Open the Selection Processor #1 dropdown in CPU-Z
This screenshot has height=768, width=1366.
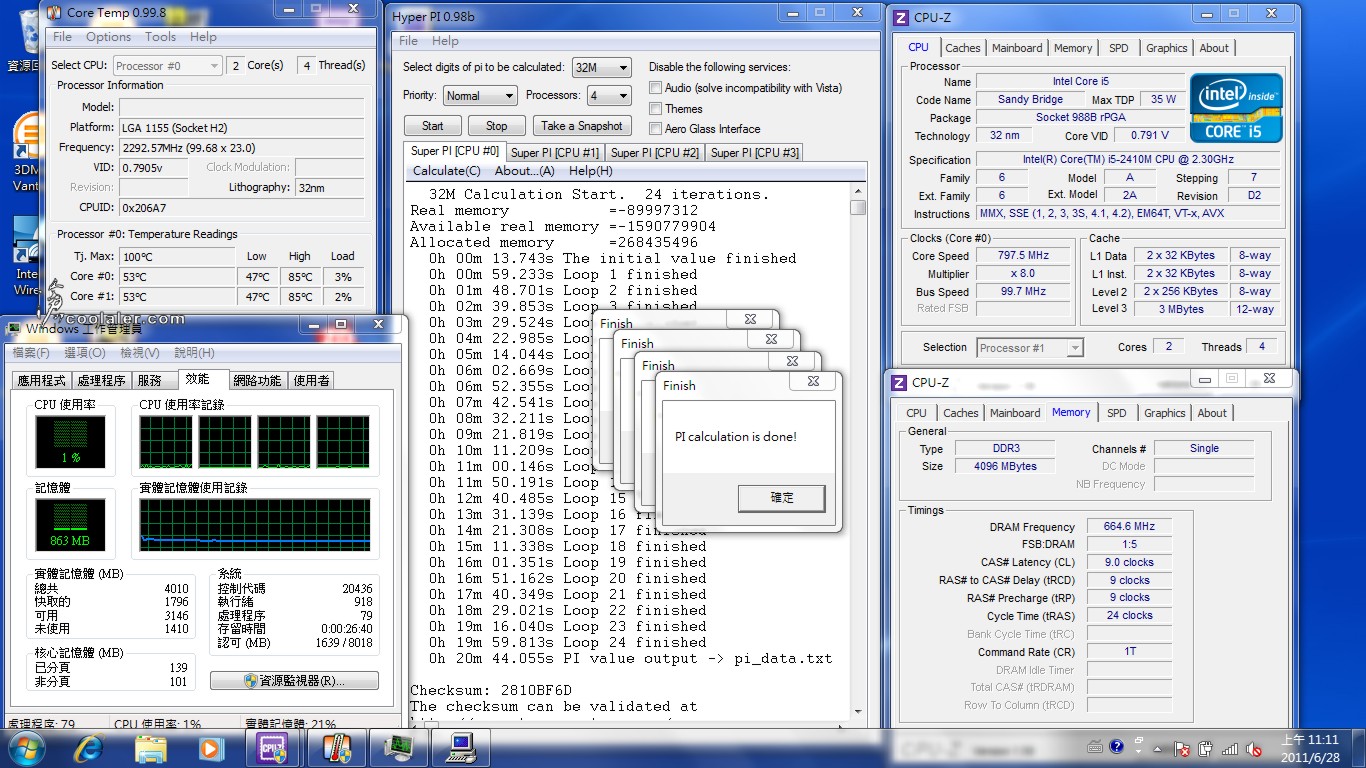(x=1029, y=348)
